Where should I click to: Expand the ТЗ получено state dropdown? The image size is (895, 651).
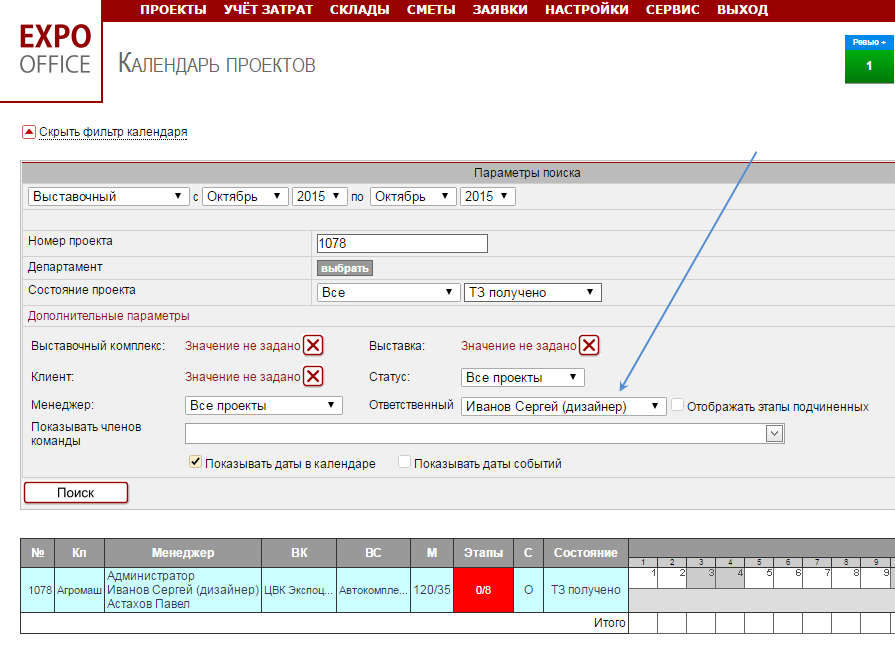tap(532, 293)
